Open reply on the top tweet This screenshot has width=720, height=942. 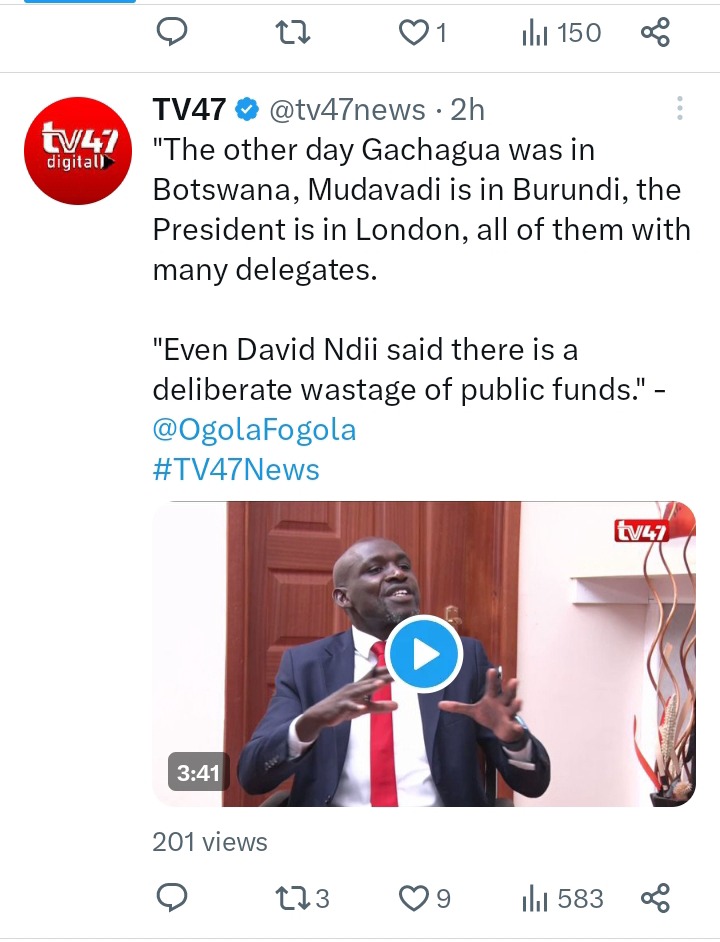(x=172, y=32)
